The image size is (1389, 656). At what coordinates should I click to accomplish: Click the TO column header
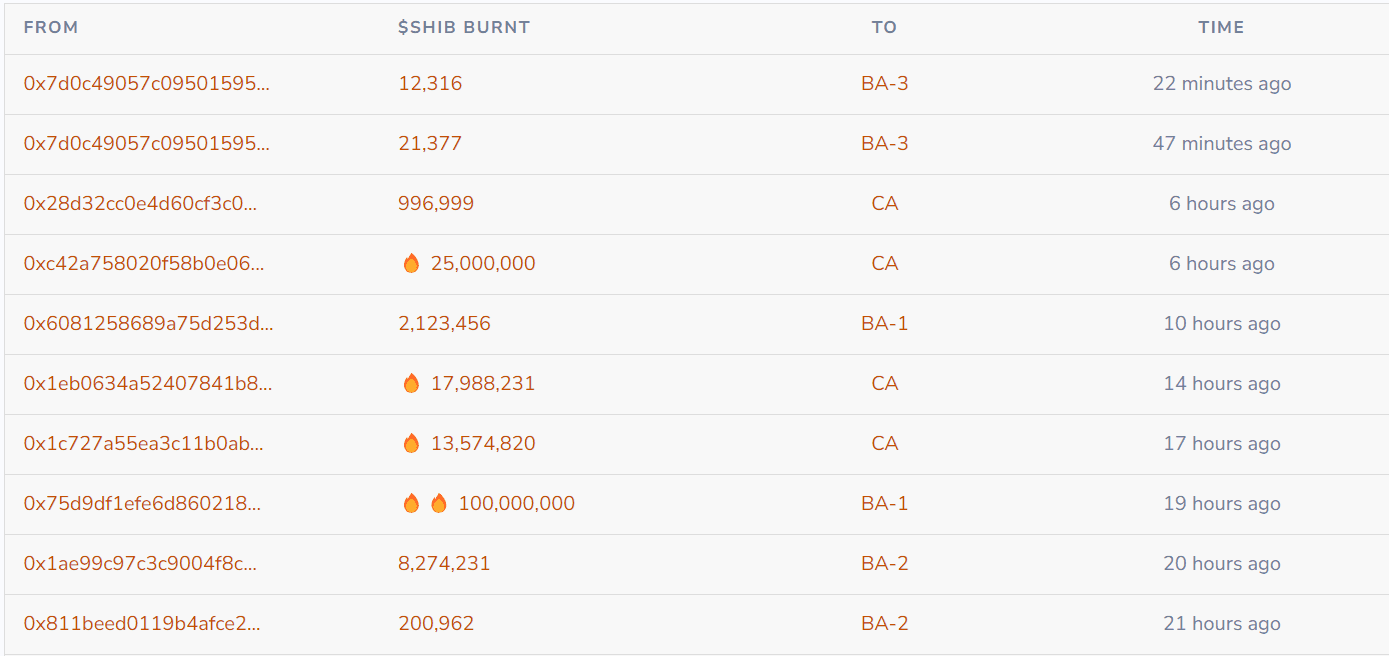coord(884,28)
